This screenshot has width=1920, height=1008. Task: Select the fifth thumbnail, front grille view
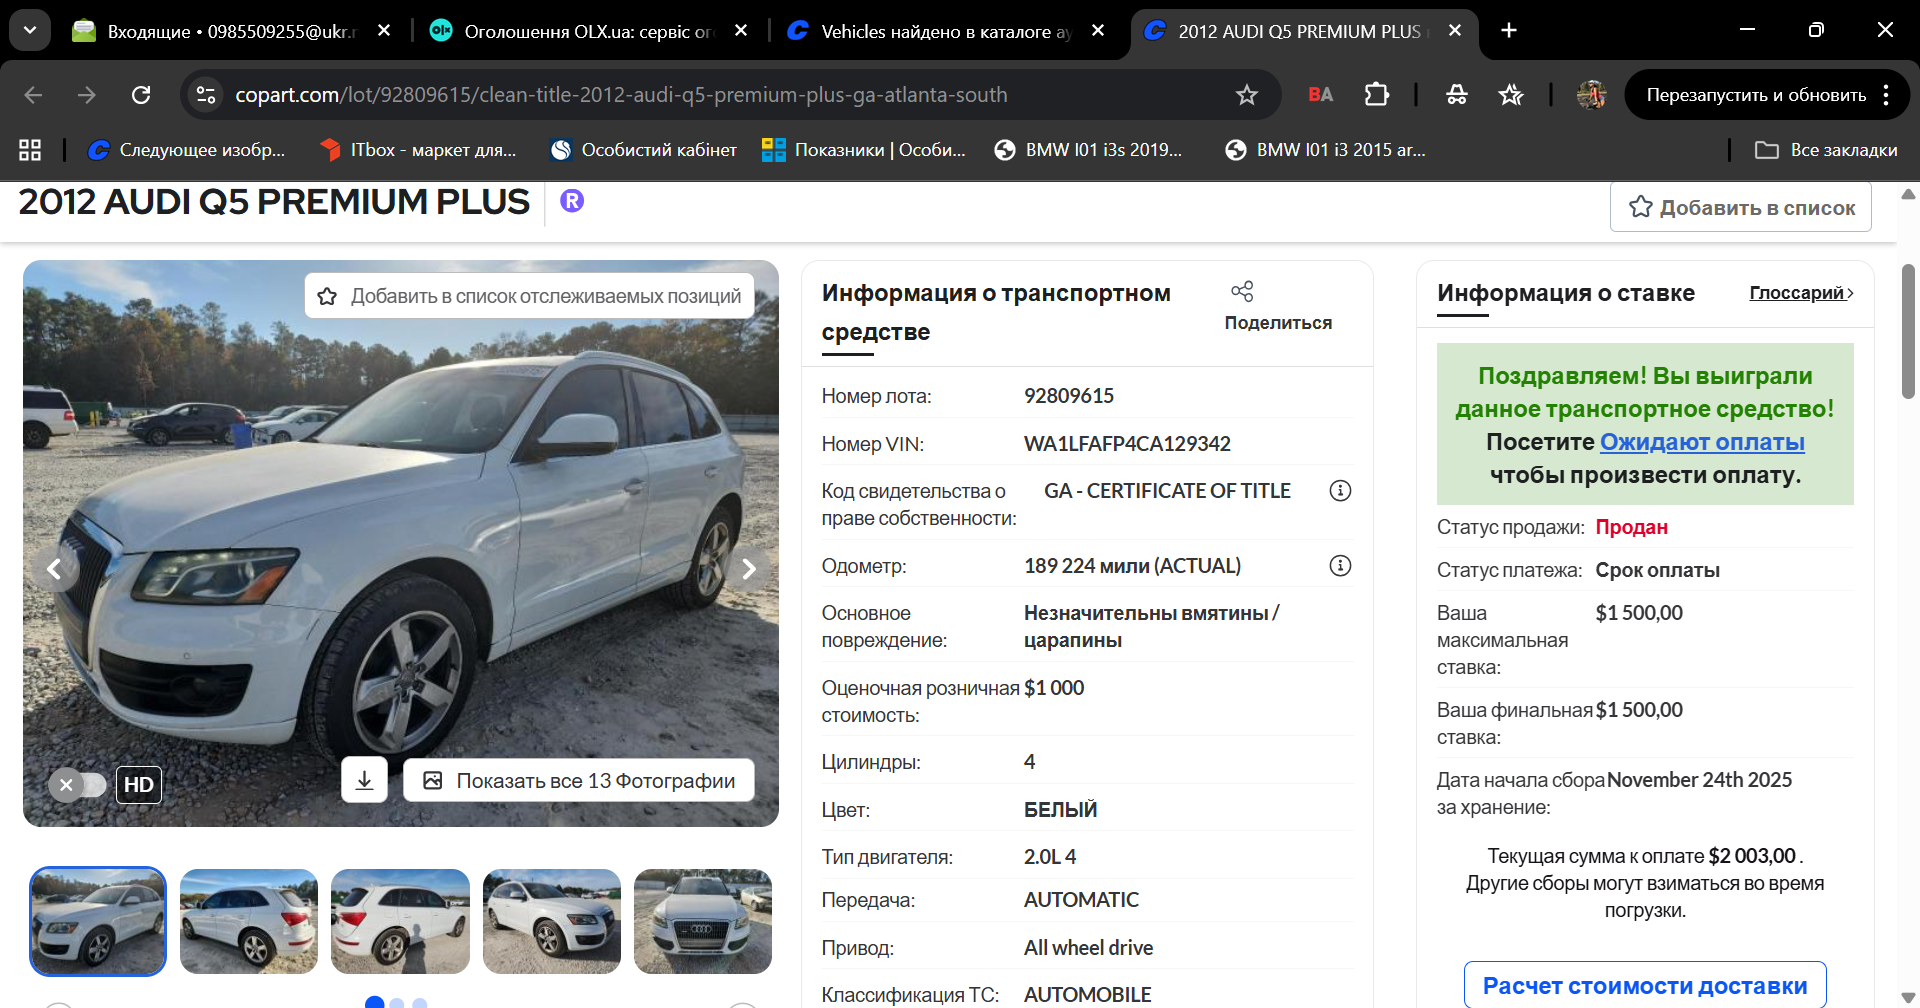pos(703,921)
